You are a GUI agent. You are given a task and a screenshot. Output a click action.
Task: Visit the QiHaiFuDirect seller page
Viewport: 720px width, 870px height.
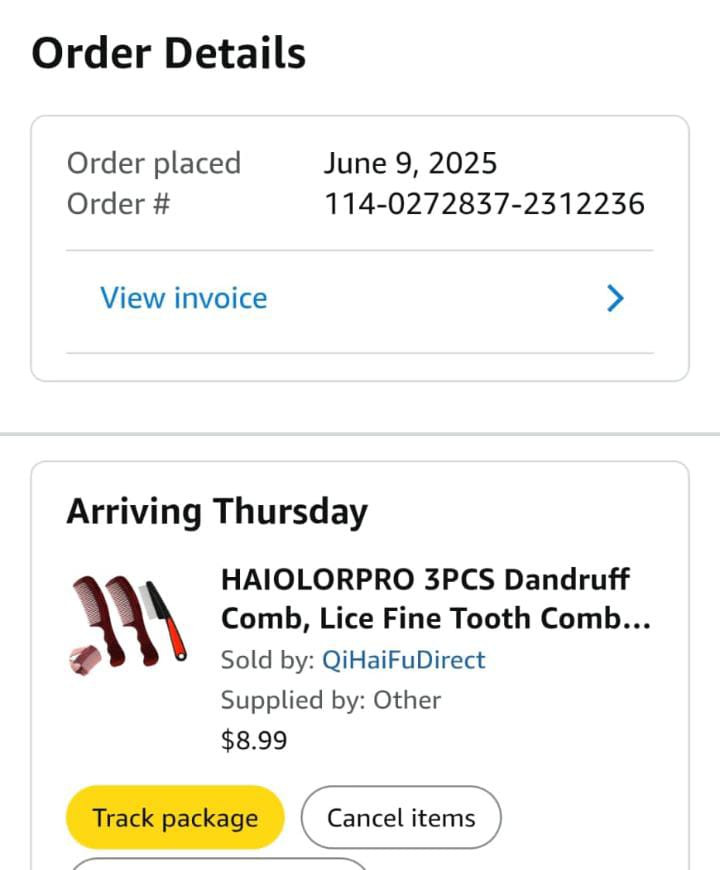point(404,660)
